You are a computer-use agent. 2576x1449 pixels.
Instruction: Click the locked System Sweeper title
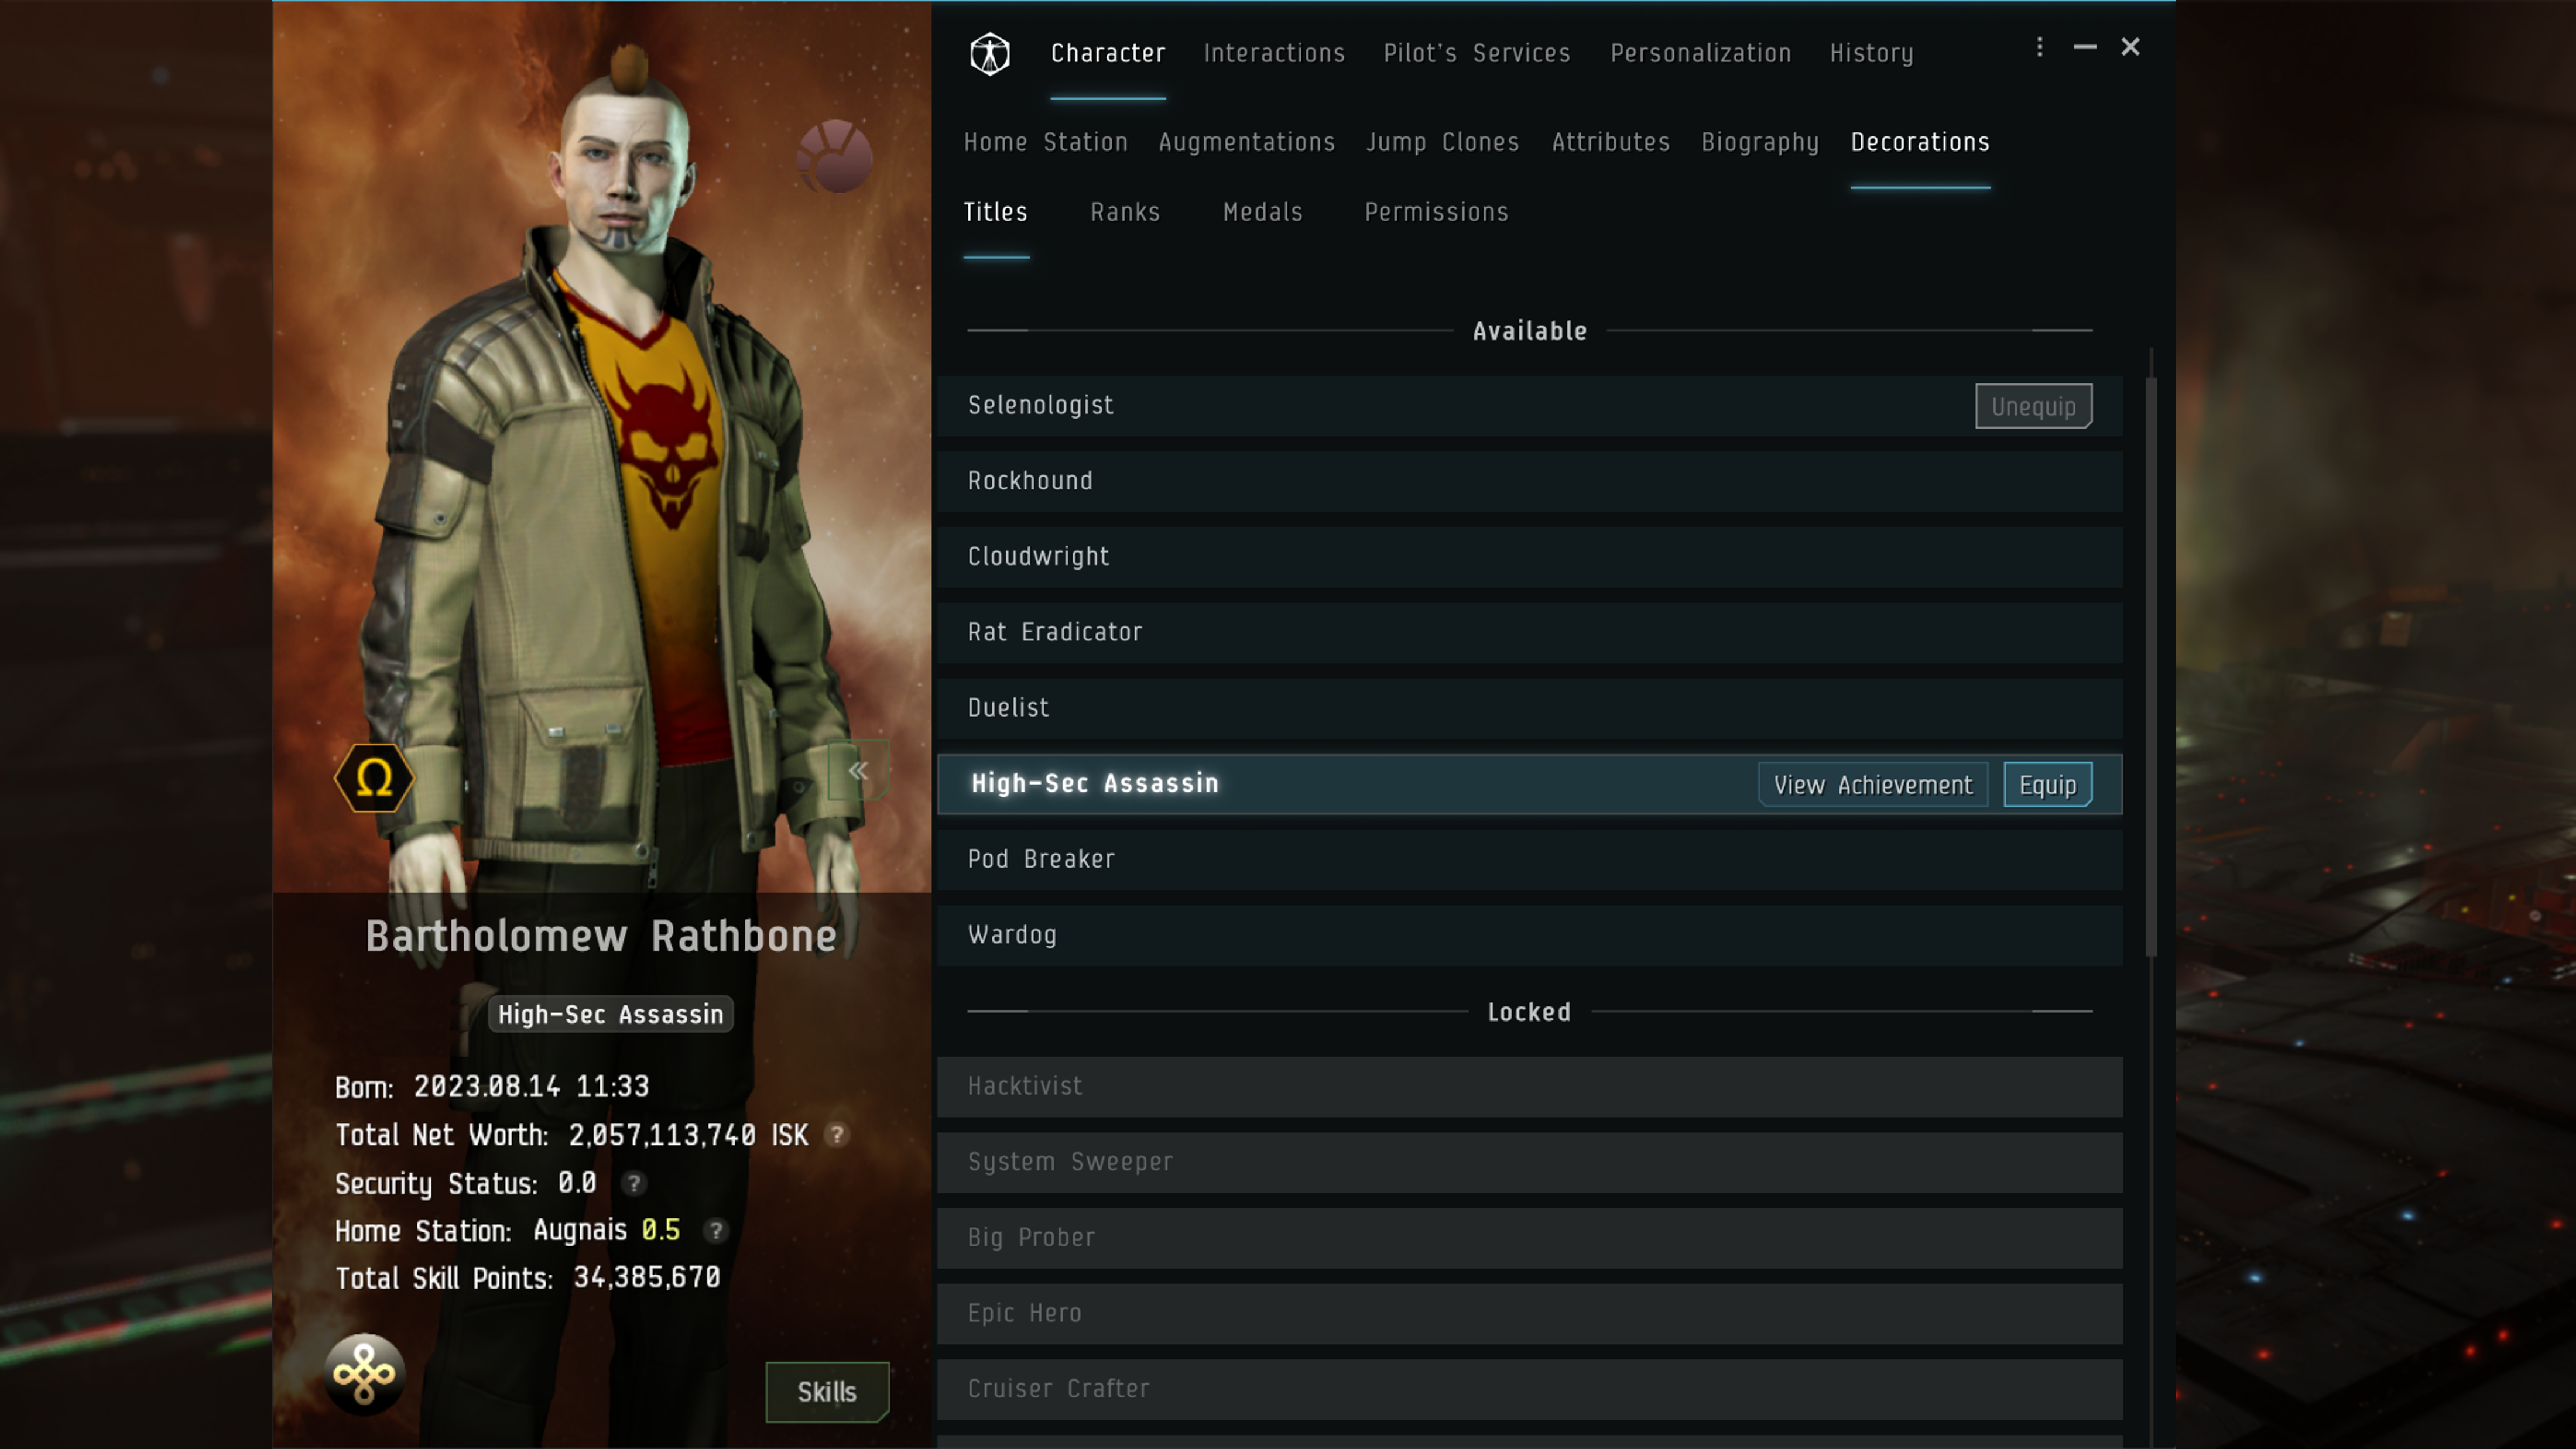1530,1162
